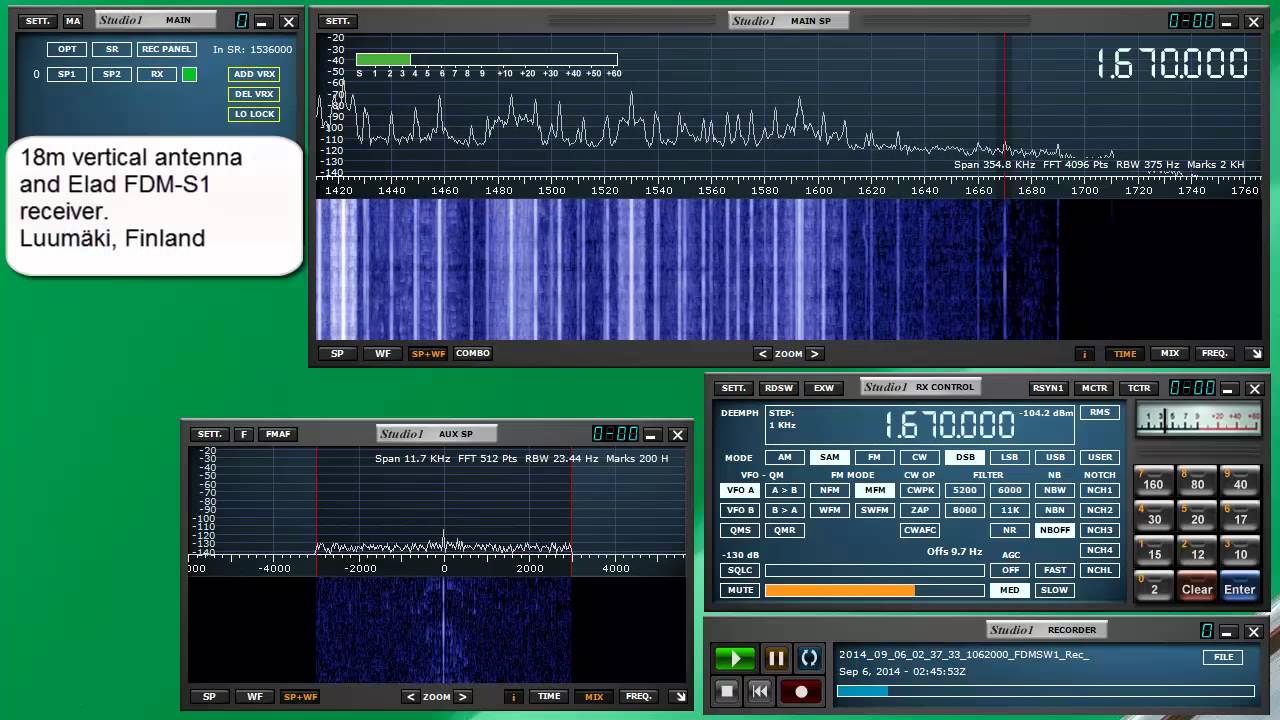Image resolution: width=1280 pixels, height=720 pixels.
Task: Enable DSB mode
Action: point(965,457)
